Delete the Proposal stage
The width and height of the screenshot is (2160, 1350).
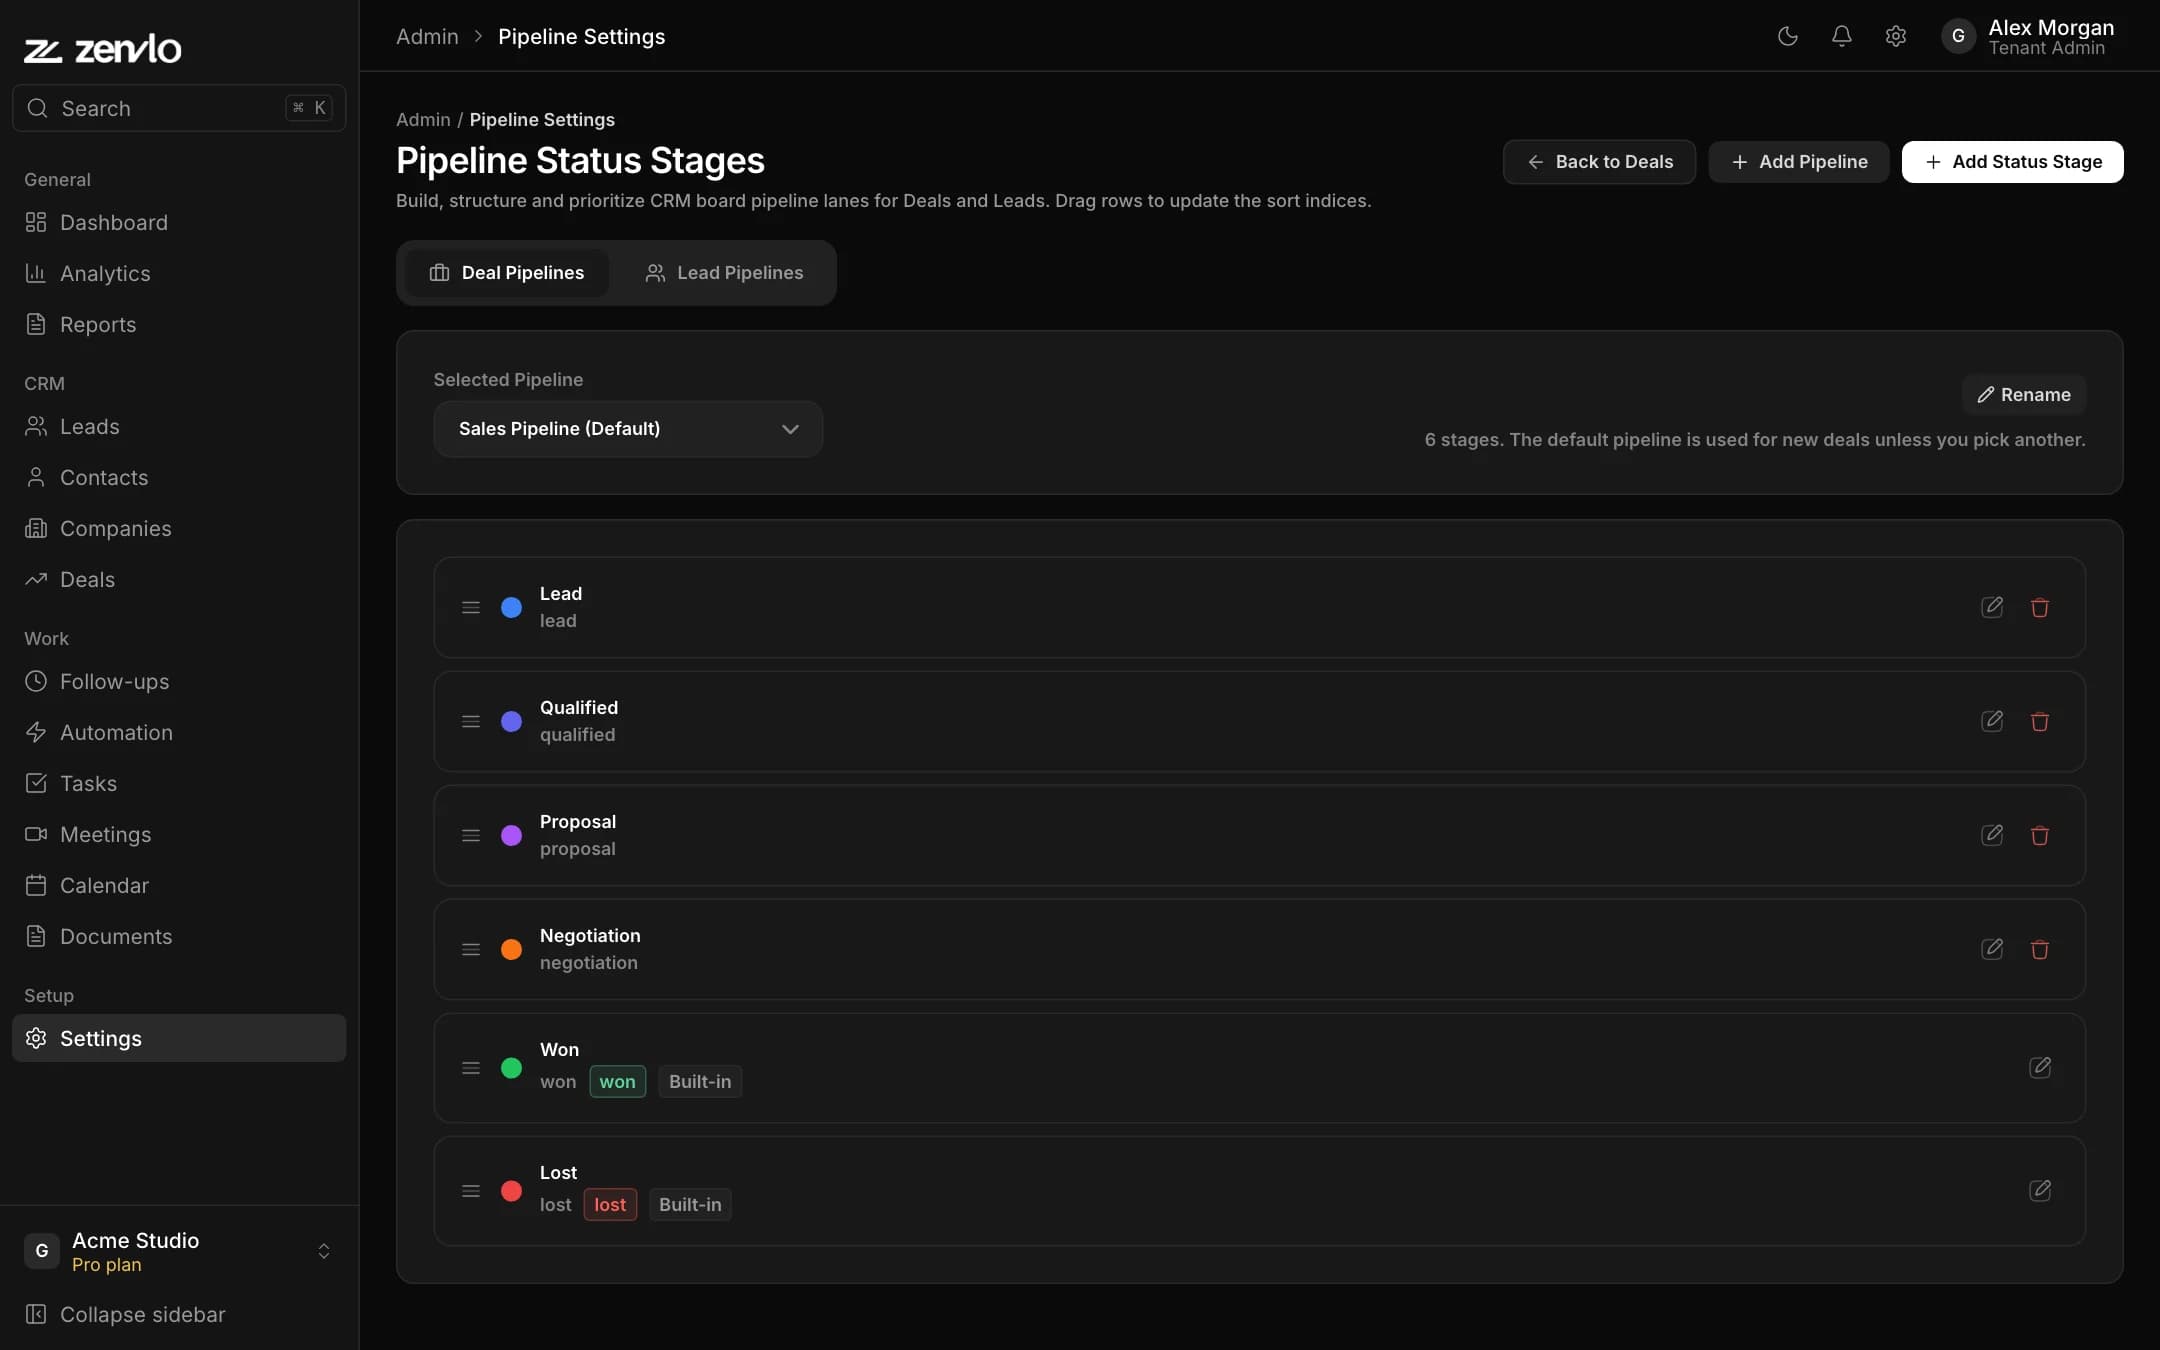(2040, 835)
